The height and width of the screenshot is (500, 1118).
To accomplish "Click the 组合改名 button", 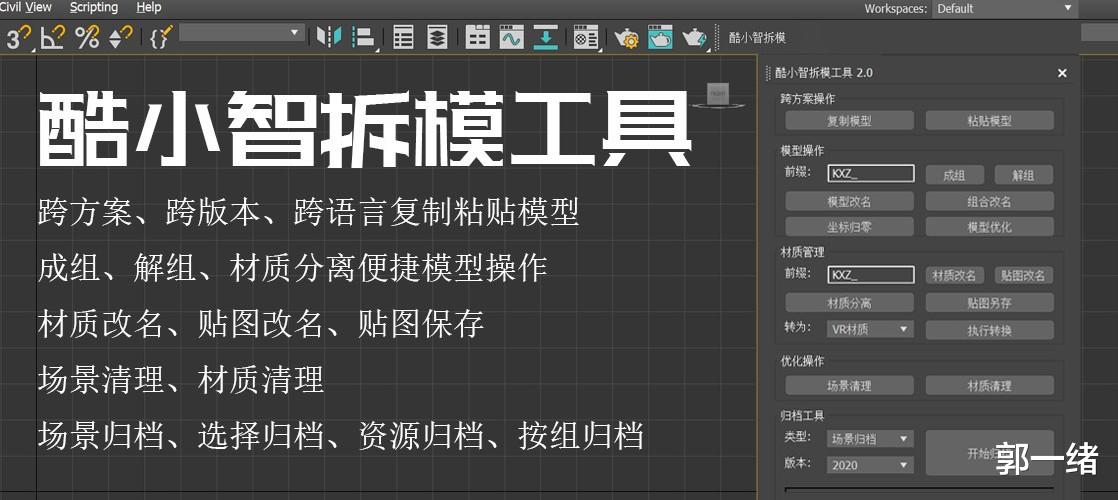I will (990, 201).
